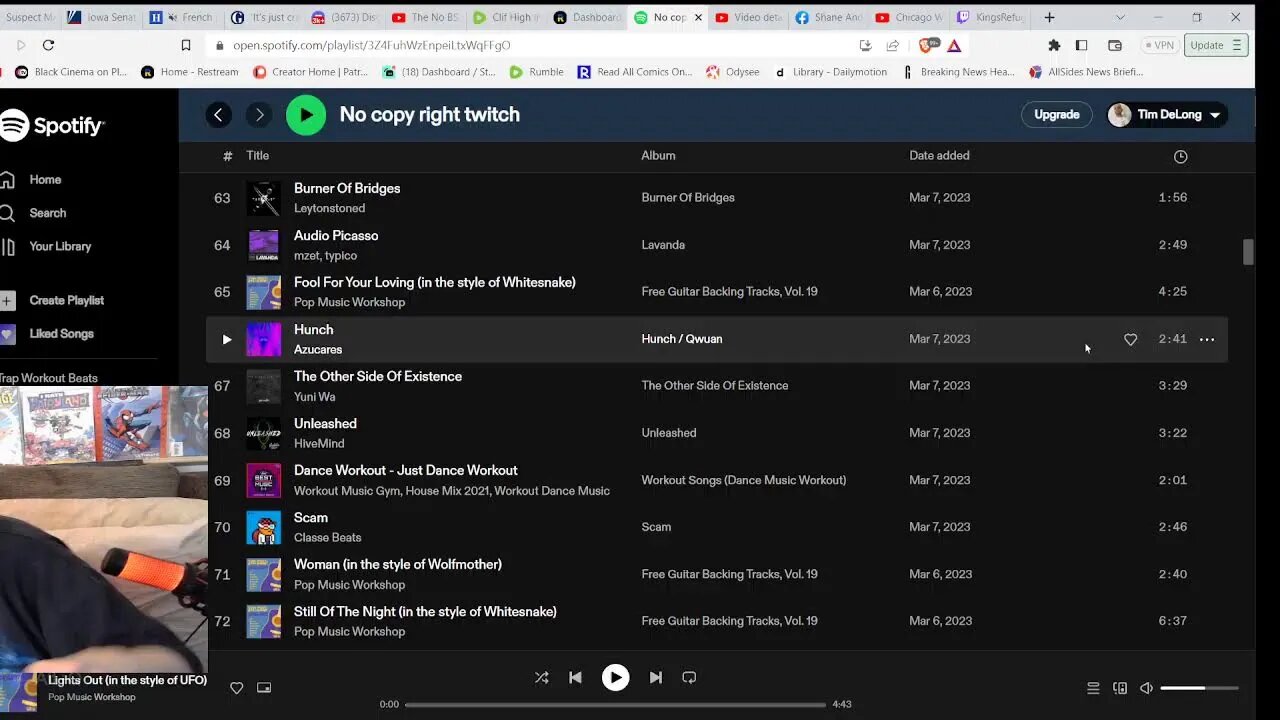Screen dimensions: 1280x720
Task: Click the browser Update button
Action: pos(1216,45)
